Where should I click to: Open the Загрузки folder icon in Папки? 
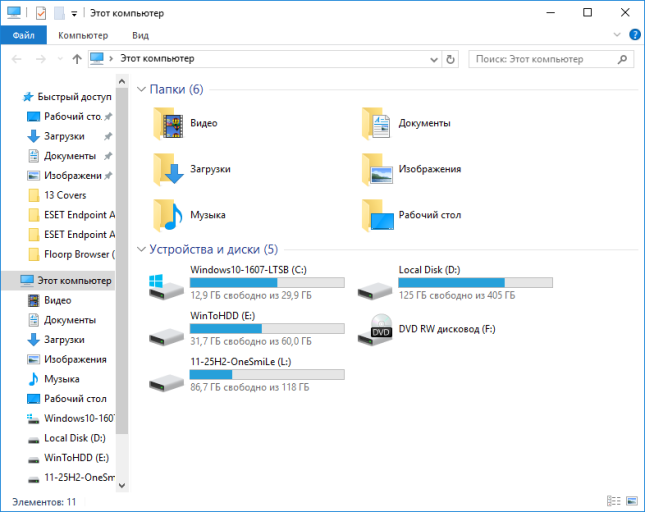[x=168, y=169]
